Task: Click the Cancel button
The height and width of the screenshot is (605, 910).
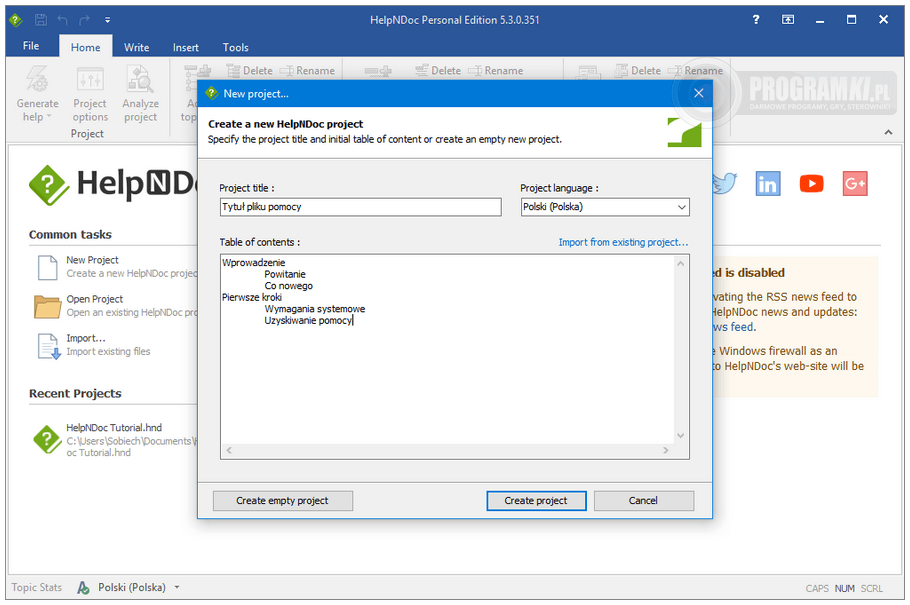Action: tap(644, 500)
